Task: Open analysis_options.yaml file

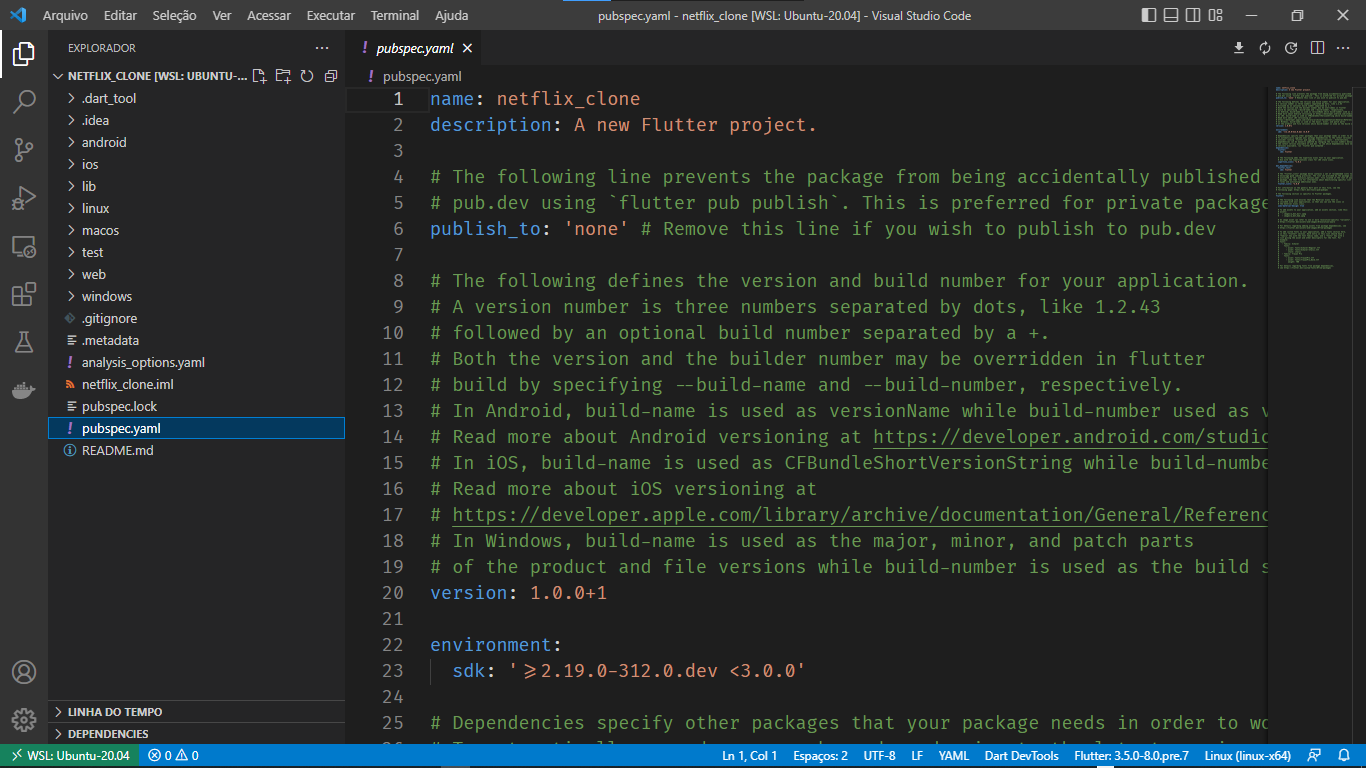Action: coord(196,363)
